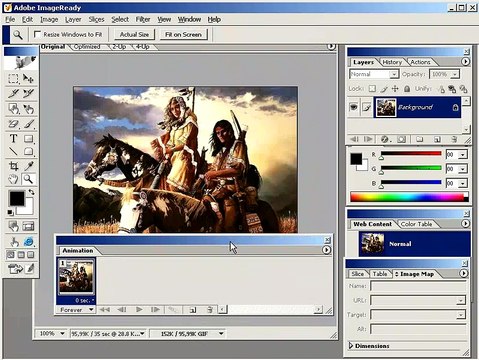The width and height of the screenshot is (479, 360).
Task: Select the Paintbrush tool
Action: coord(28,124)
